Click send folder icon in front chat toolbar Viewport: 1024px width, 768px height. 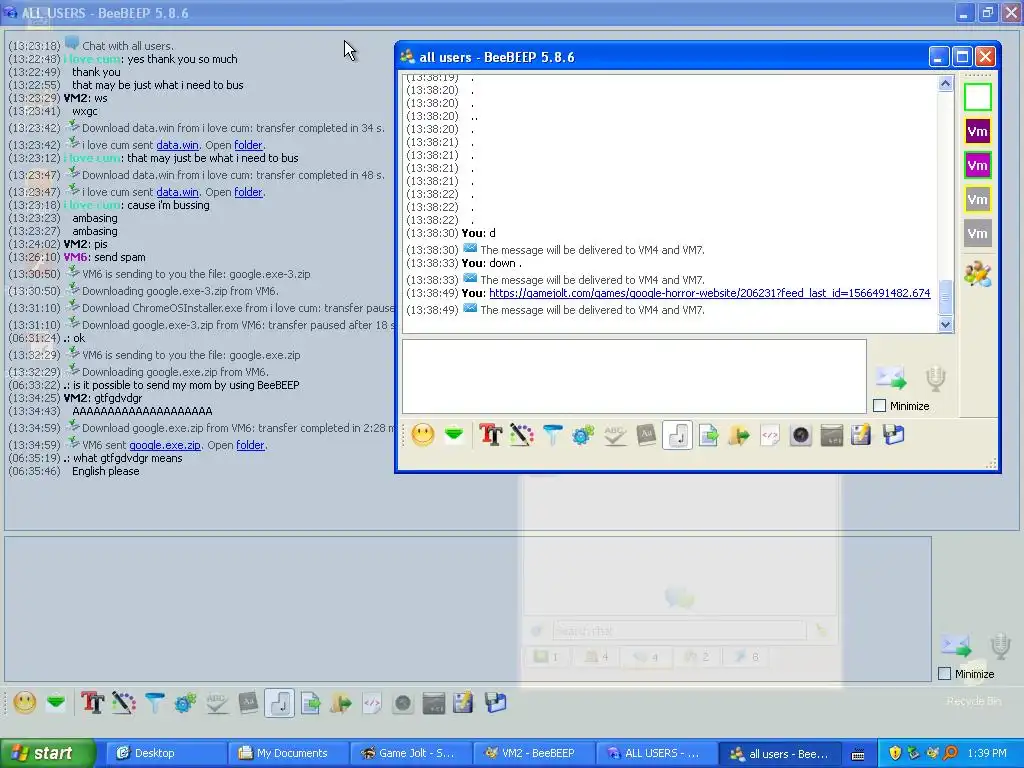pos(739,435)
